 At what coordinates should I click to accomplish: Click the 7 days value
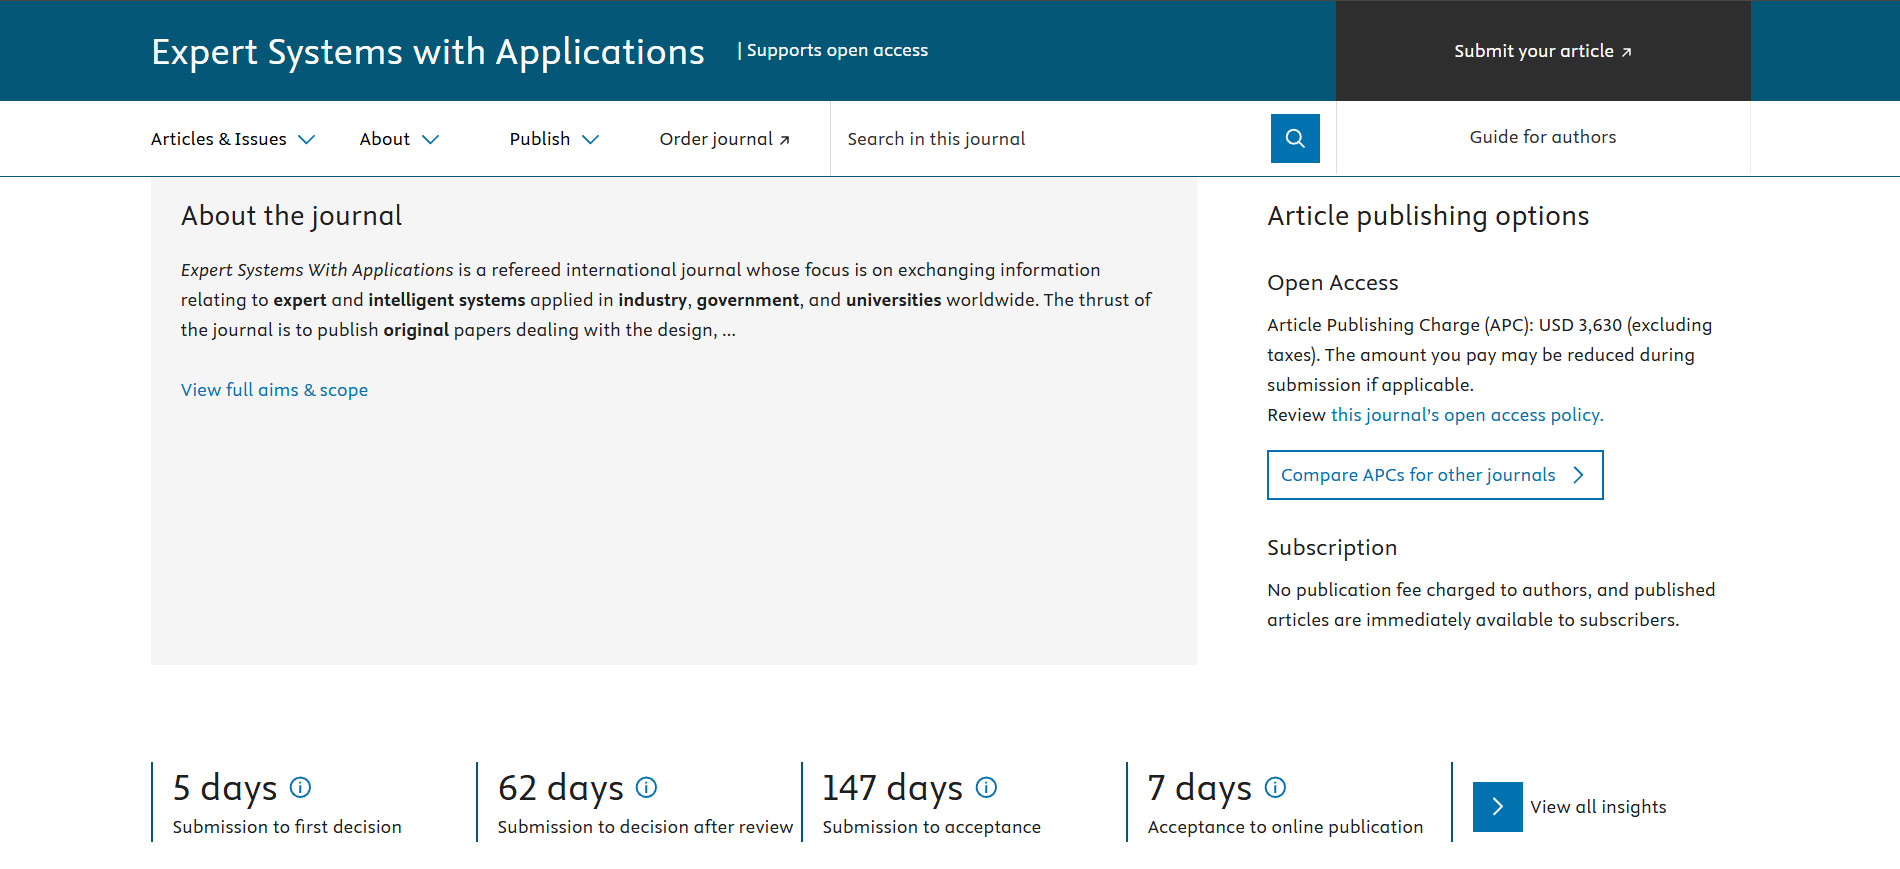(1200, 788)
